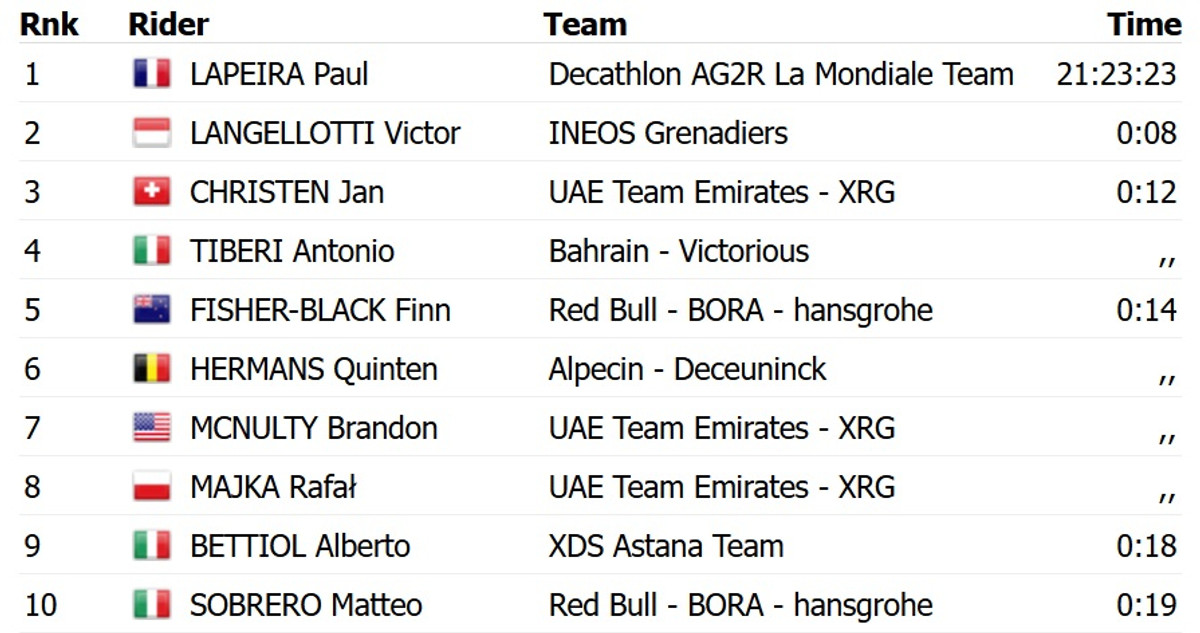The image size is (1200, 633).
Task: Click the Monaco flag beside LANGELLOTTI Victor
Action: coord(151,133)
